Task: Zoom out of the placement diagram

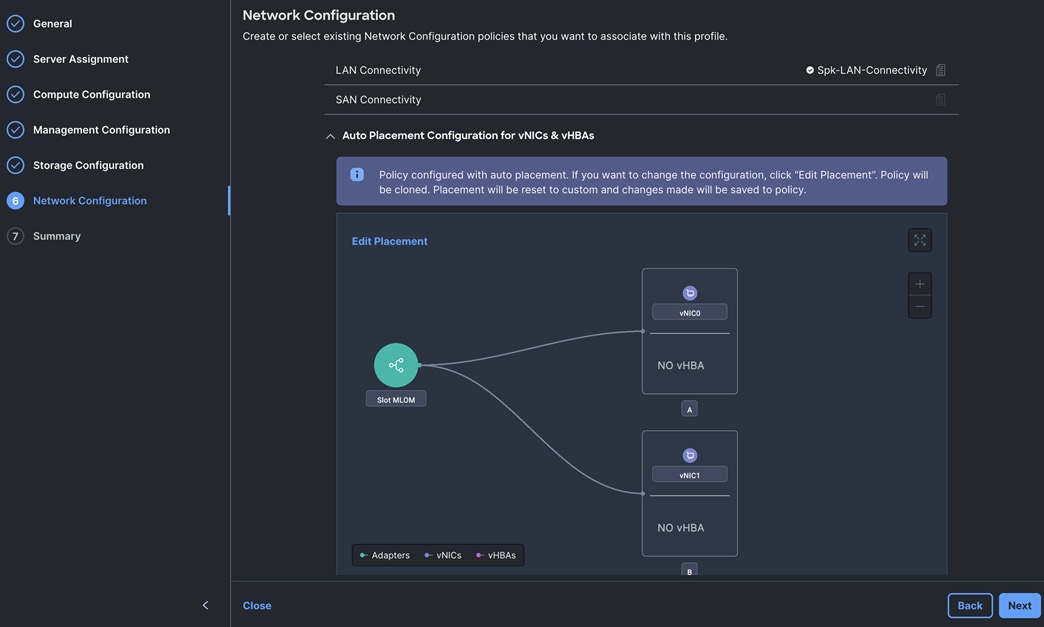Action: tap(919, 307)
